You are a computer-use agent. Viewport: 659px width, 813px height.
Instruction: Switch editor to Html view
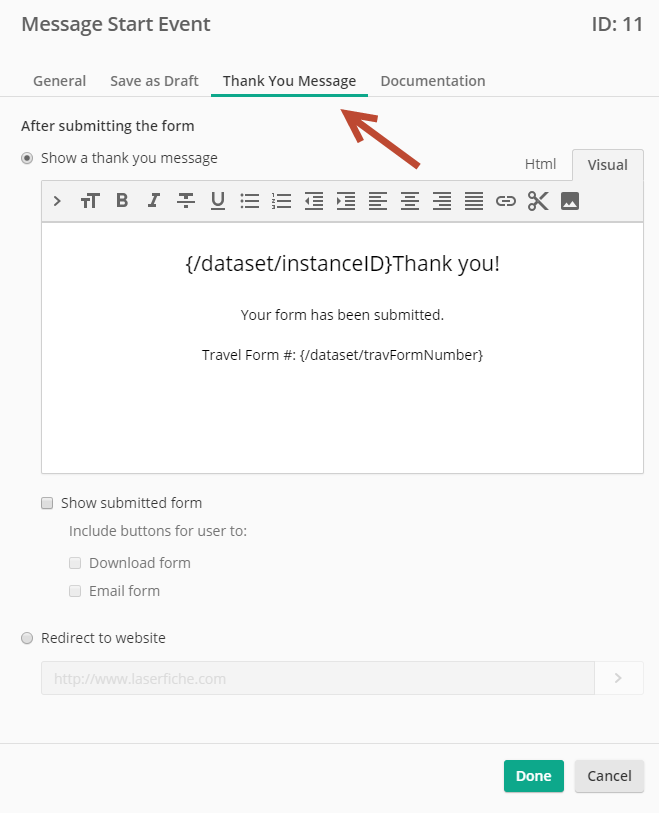click(x=540, y=164)
